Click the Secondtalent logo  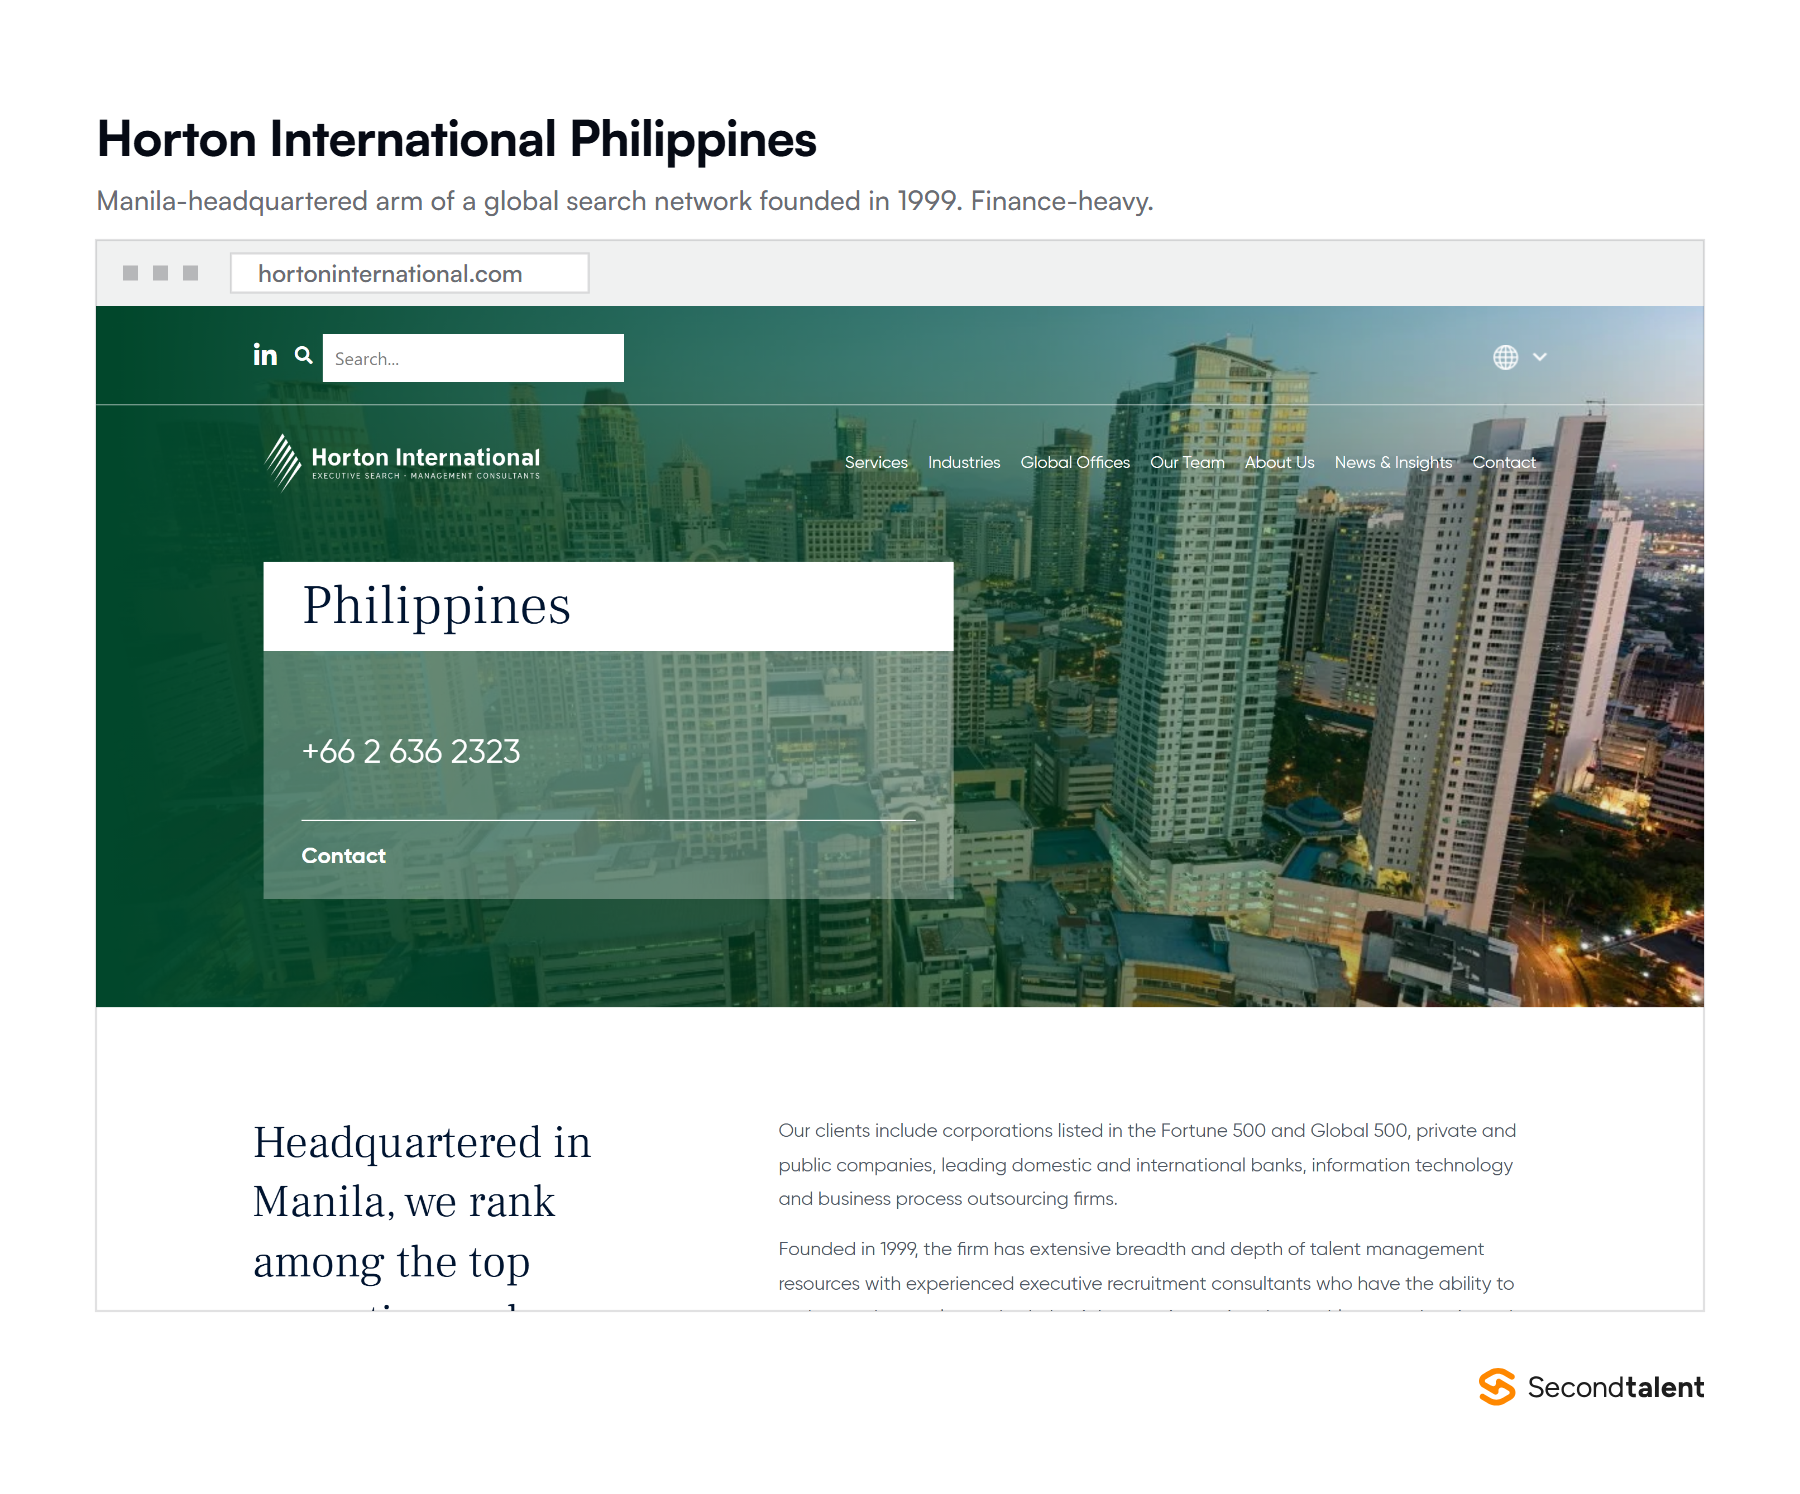click(1591, 1387)
